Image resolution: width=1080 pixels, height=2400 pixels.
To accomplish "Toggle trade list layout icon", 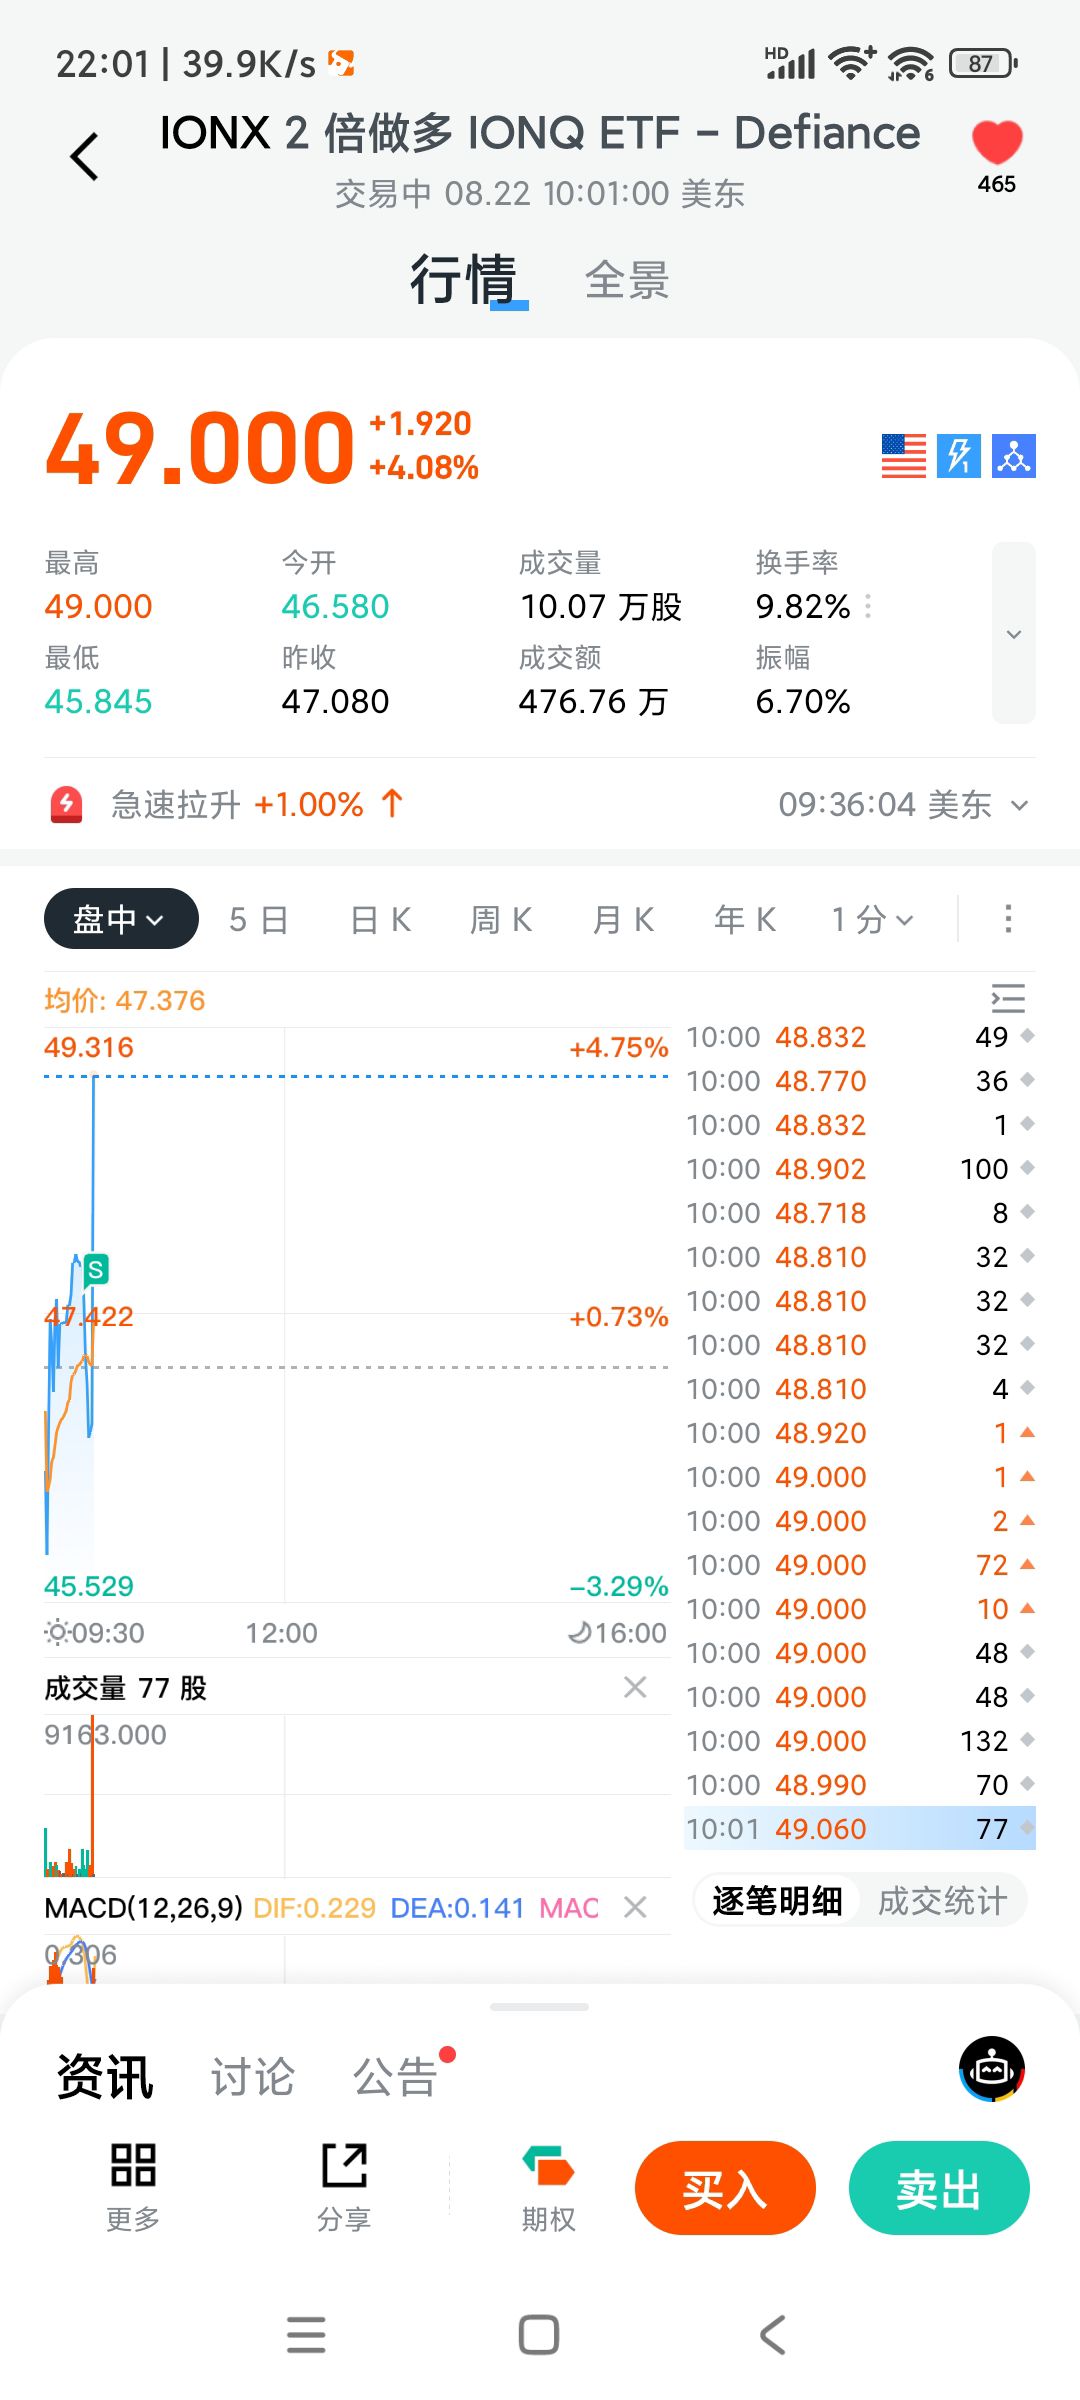I will coord(1008,998).
